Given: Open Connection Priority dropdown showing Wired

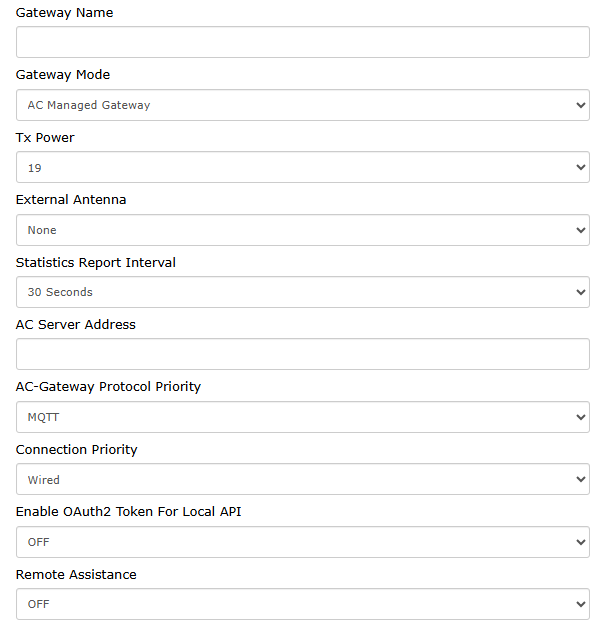Looking at the screenshot, I should tap(303, 479).
